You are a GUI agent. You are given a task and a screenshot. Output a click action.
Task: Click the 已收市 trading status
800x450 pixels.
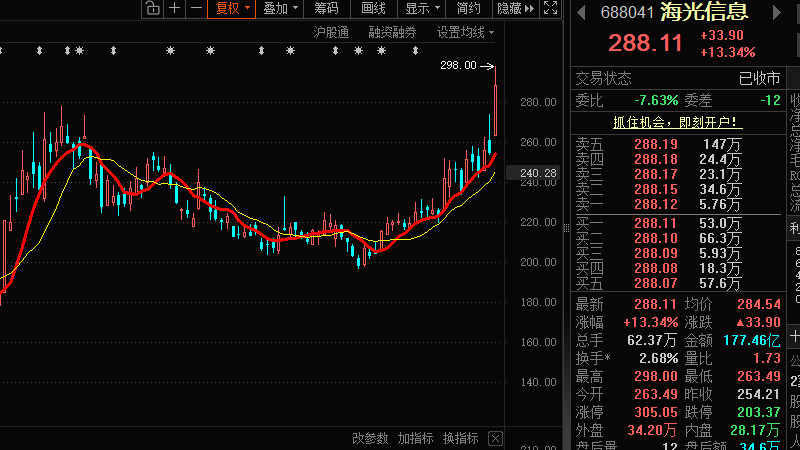click(759, 79)
